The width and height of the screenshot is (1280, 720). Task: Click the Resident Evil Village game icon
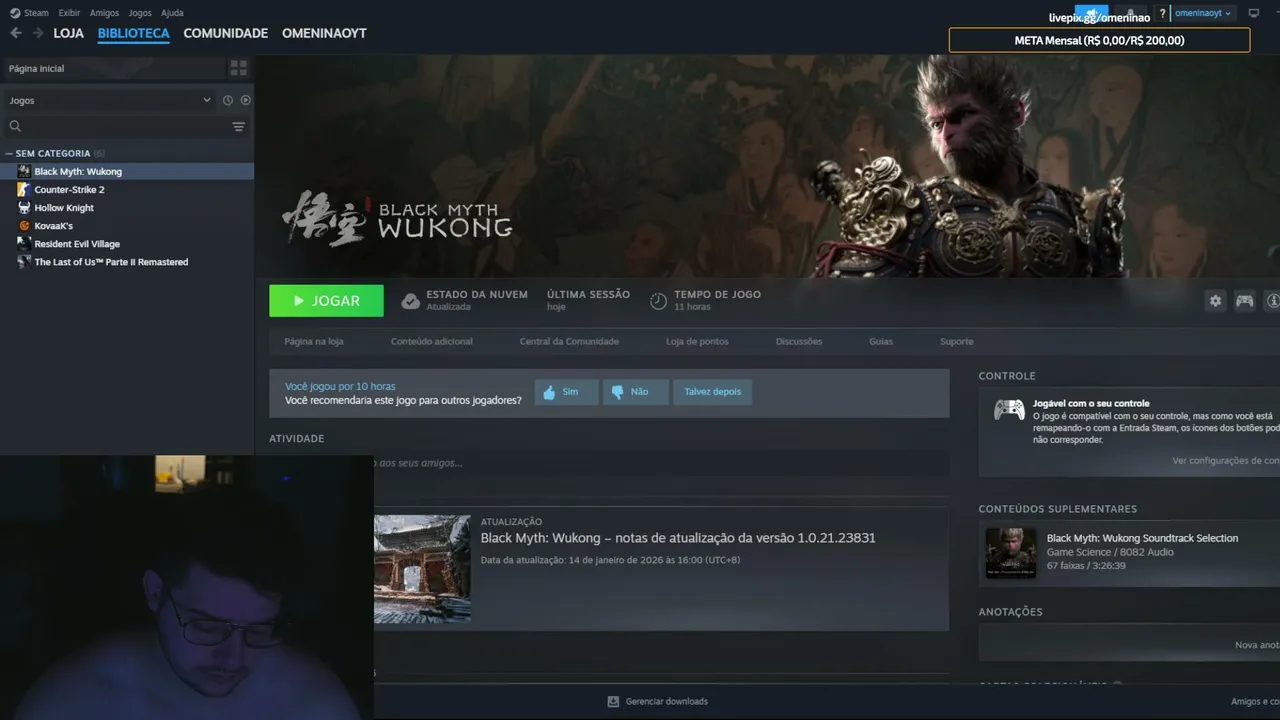click(x=24, y=243)
